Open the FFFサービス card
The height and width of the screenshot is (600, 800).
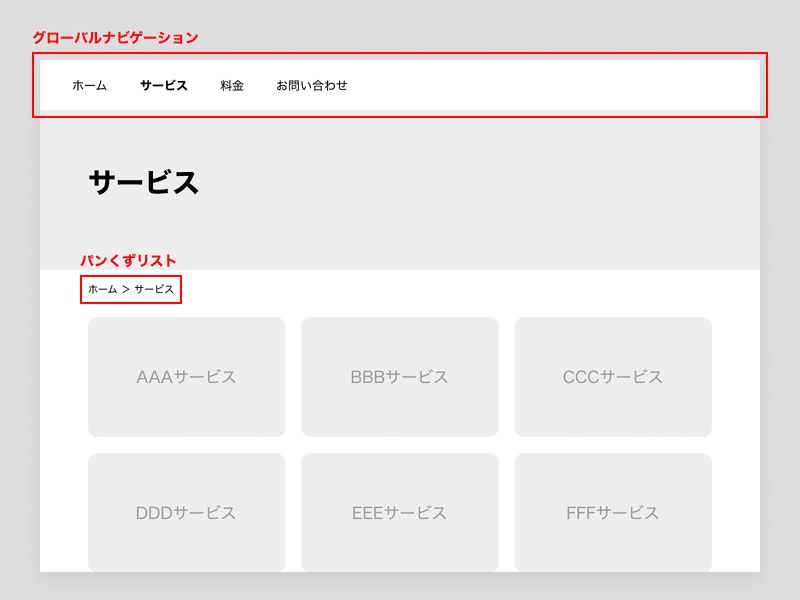[x=613, y=512]
